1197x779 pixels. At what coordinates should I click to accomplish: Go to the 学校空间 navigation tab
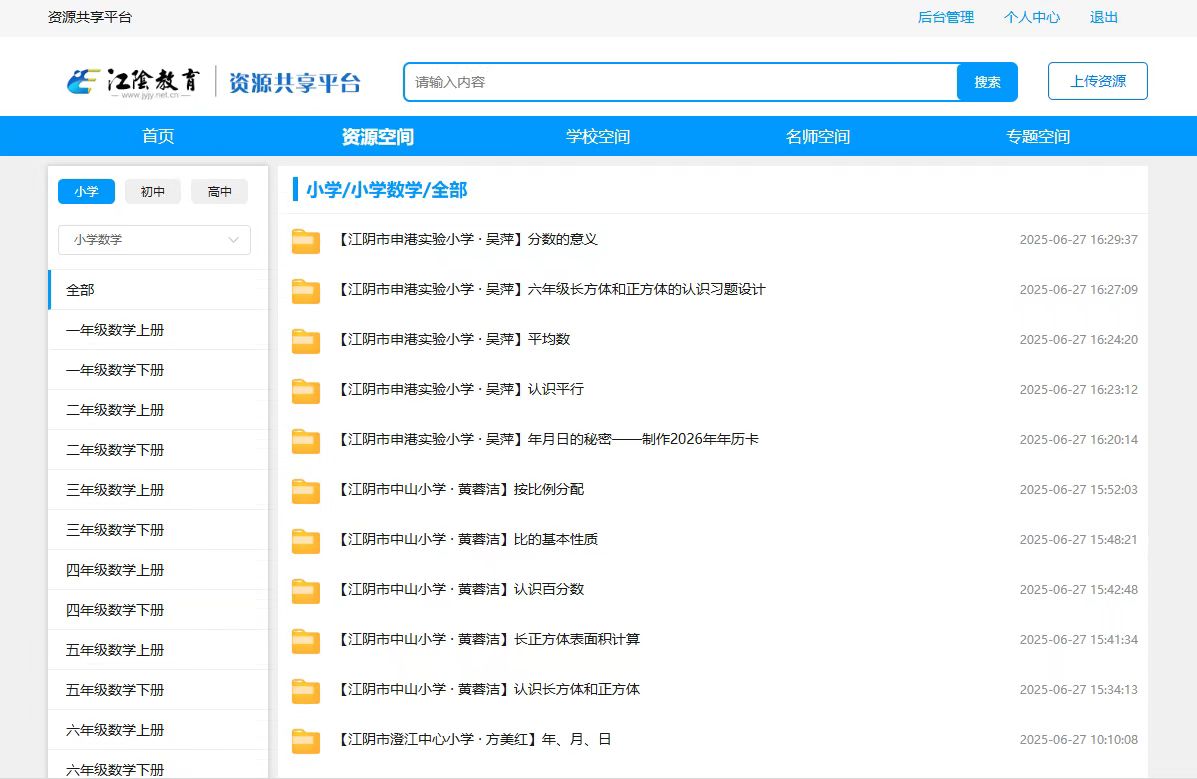coord(598,137)
